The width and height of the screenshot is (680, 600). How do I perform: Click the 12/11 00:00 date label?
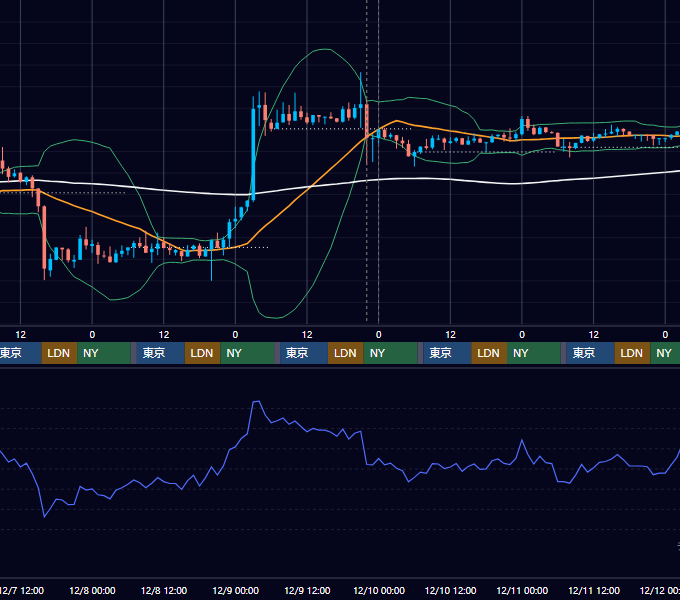(522, 590)
